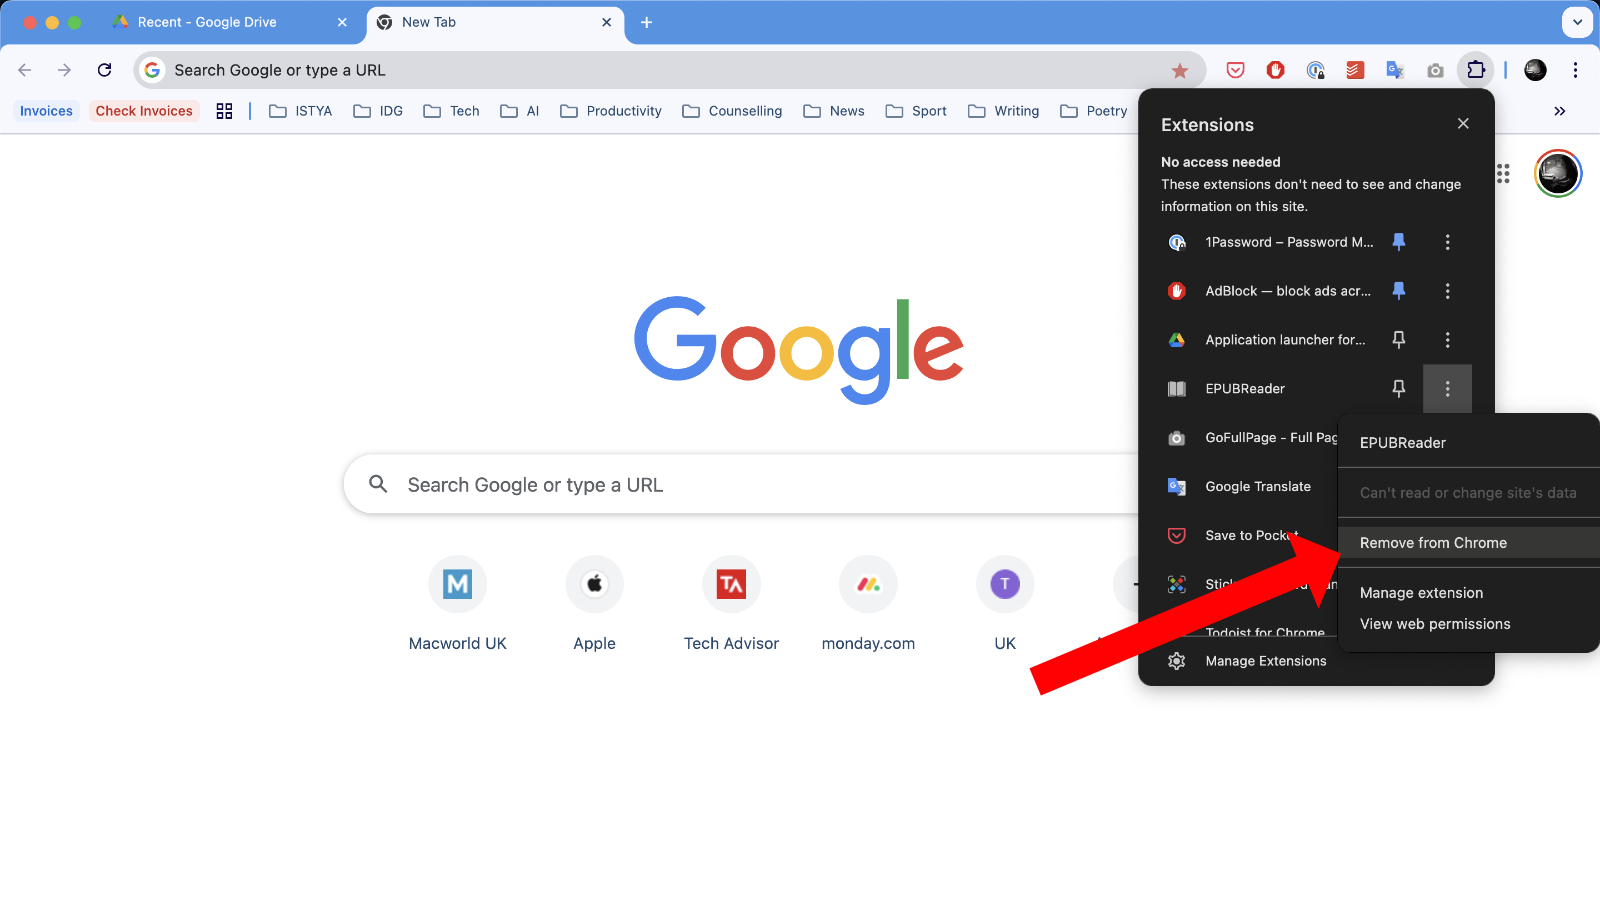Open the Save to Pocket toolbar icon
The height and width of the screenshot is (900, 1600).
[x=1235, y=70]
